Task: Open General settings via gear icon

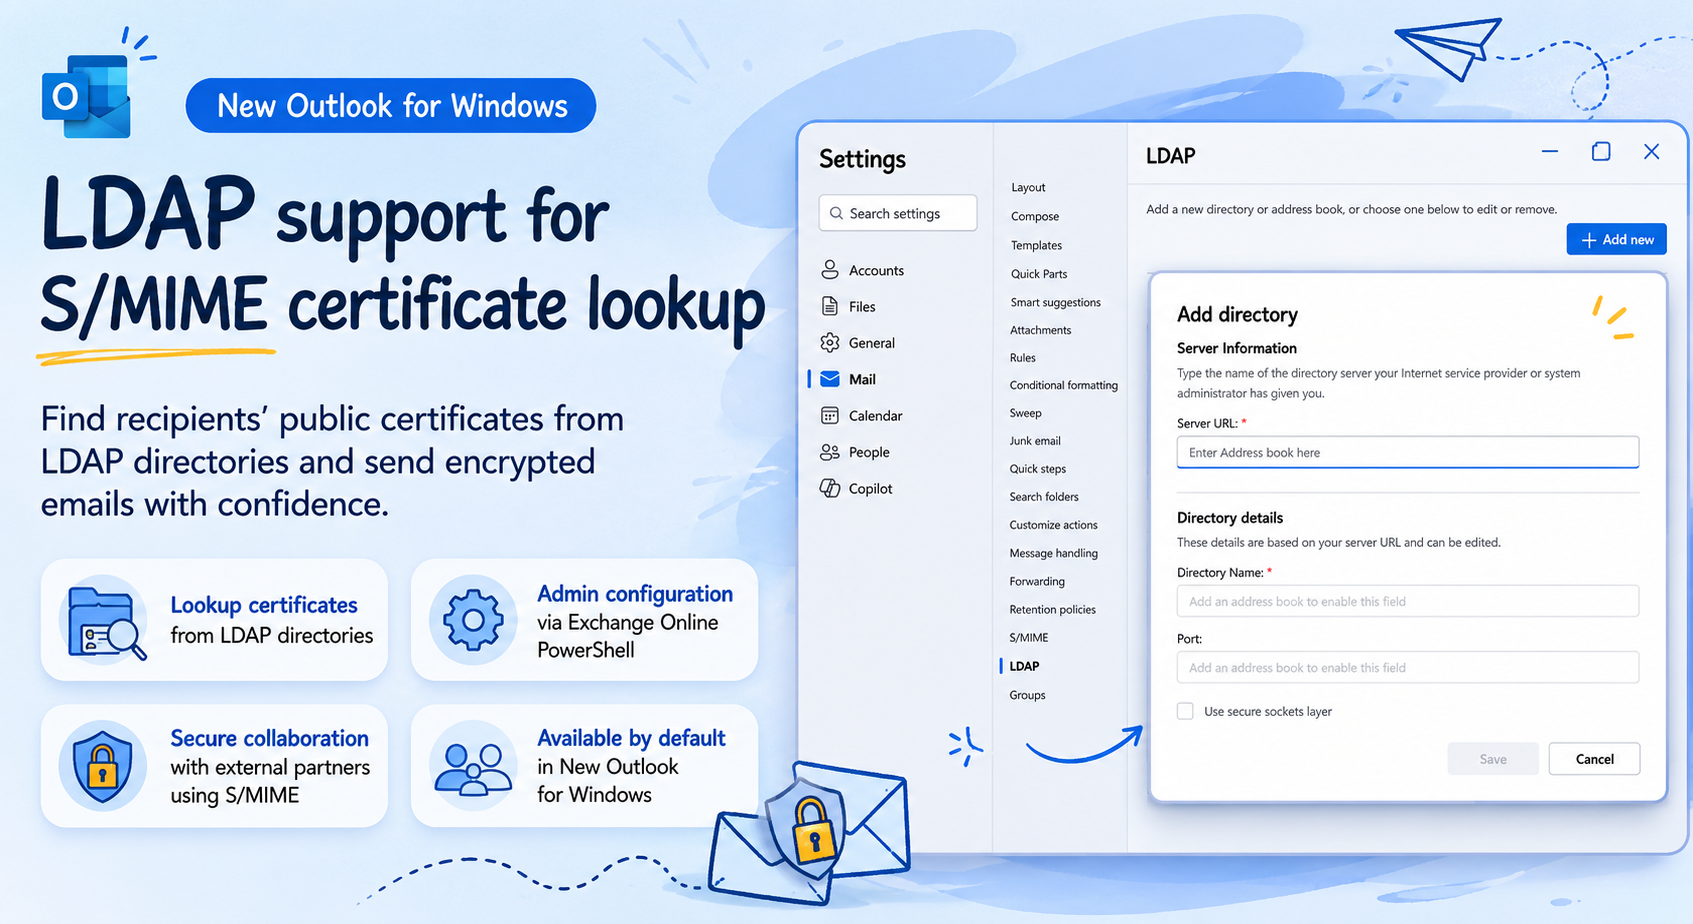Action: pyautogui.click(x=829, y=342)
